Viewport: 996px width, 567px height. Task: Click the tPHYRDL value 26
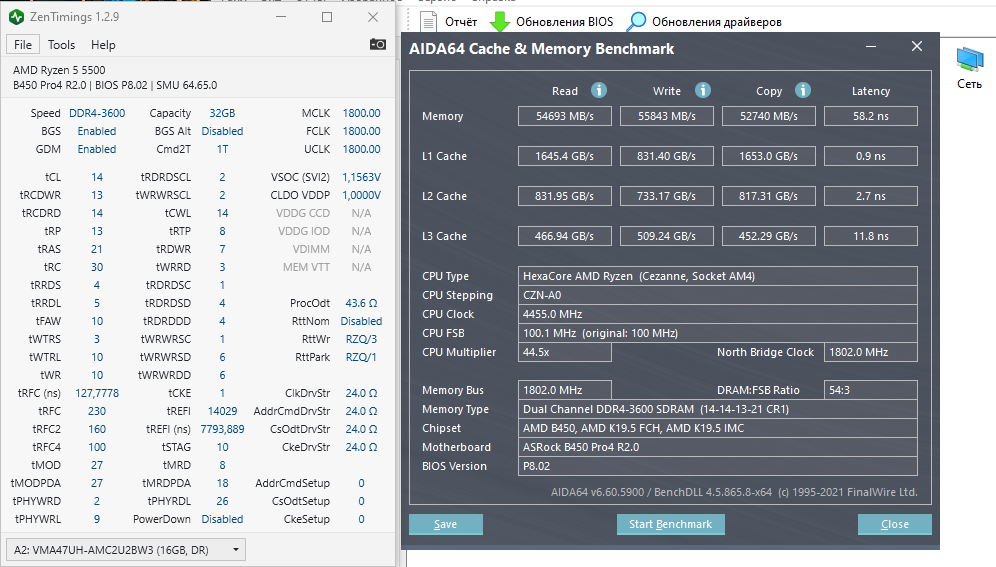click(x=222, y=501)
